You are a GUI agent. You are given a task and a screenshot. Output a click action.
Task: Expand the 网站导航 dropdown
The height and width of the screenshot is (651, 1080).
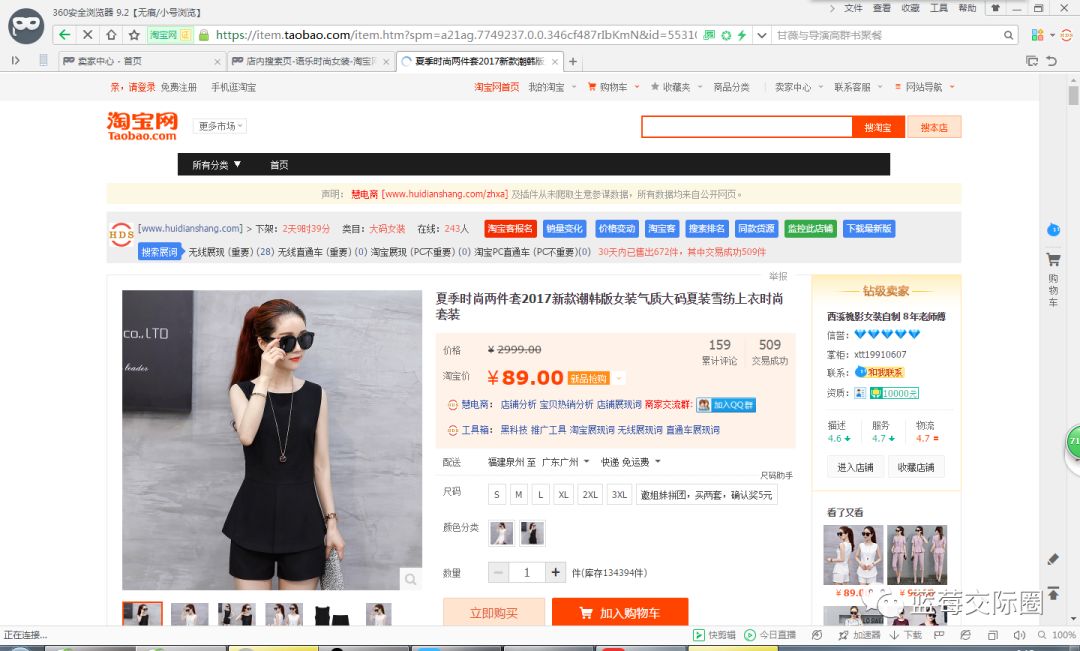click(924, 87)
